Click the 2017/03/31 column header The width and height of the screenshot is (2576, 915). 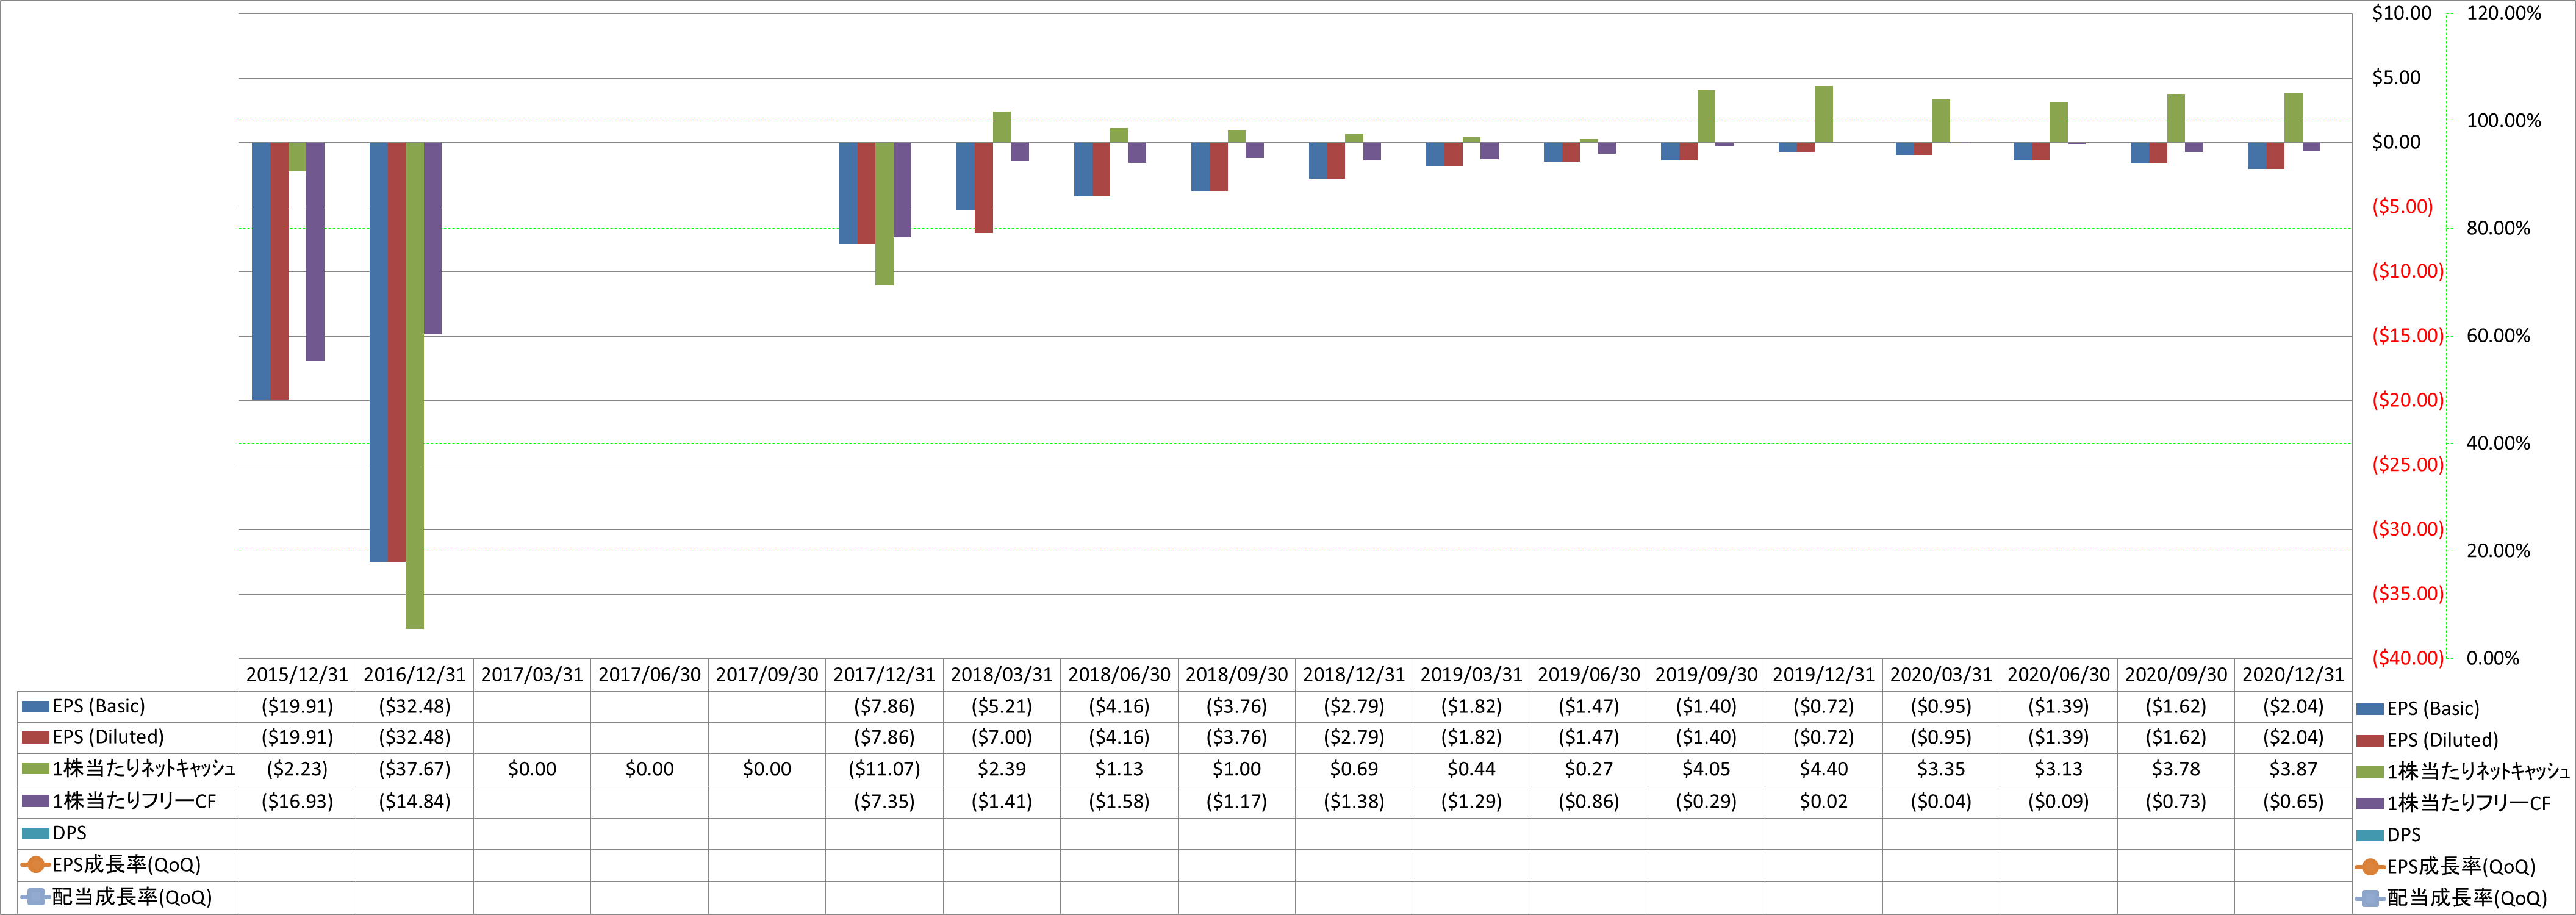[x=532, y=675]
